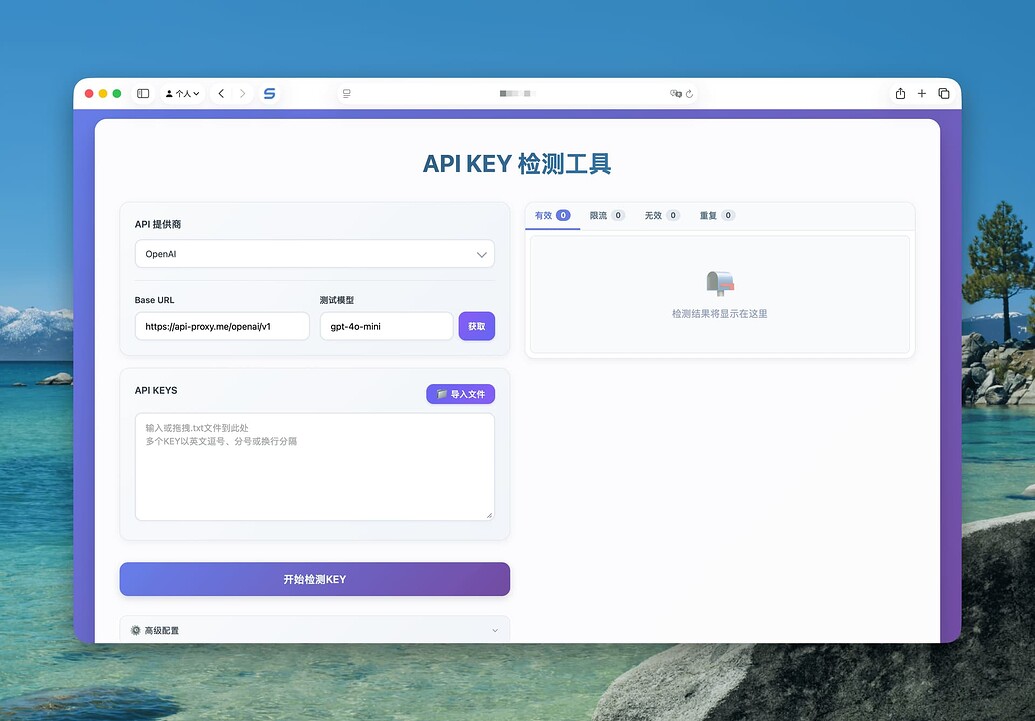Go forward with the forward arrow

(242, 94)
